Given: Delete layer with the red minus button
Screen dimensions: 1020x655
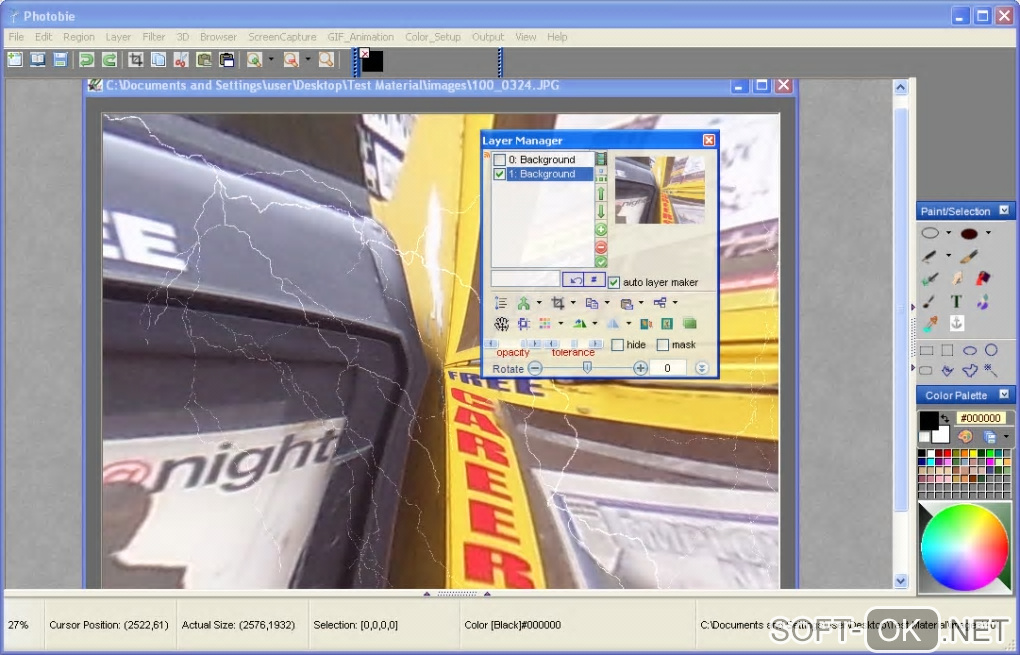Looking at the screenshot, I should pyautogui.click(x=601, y=247).
